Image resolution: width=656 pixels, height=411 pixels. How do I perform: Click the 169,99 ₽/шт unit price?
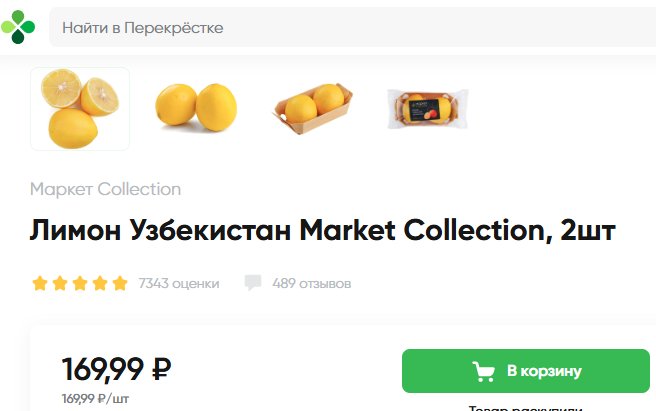pos(95,398)
